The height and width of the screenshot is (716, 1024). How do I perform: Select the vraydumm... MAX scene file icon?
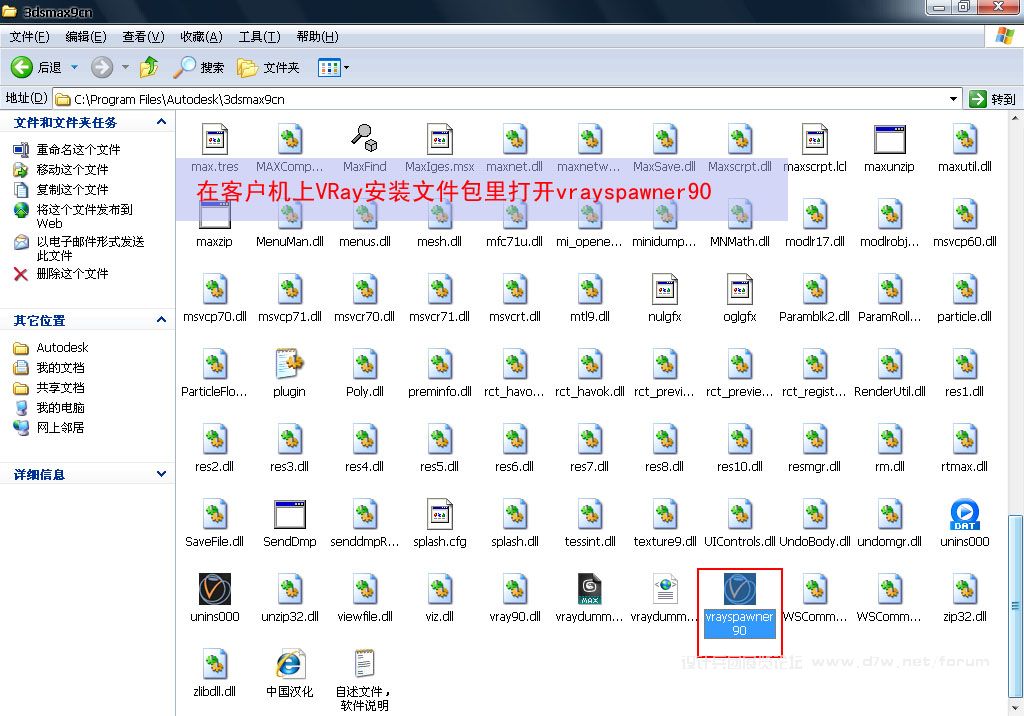point(589,589)
